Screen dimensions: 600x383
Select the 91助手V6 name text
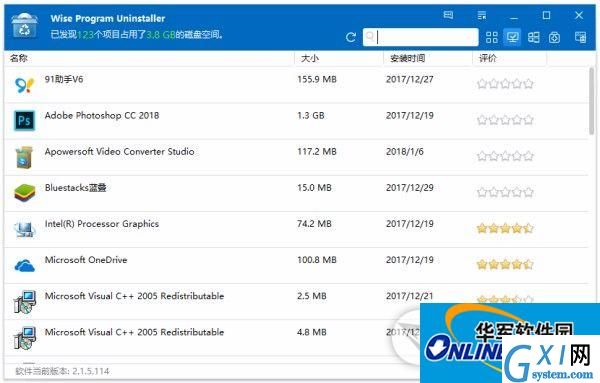[x=64, y=79]
